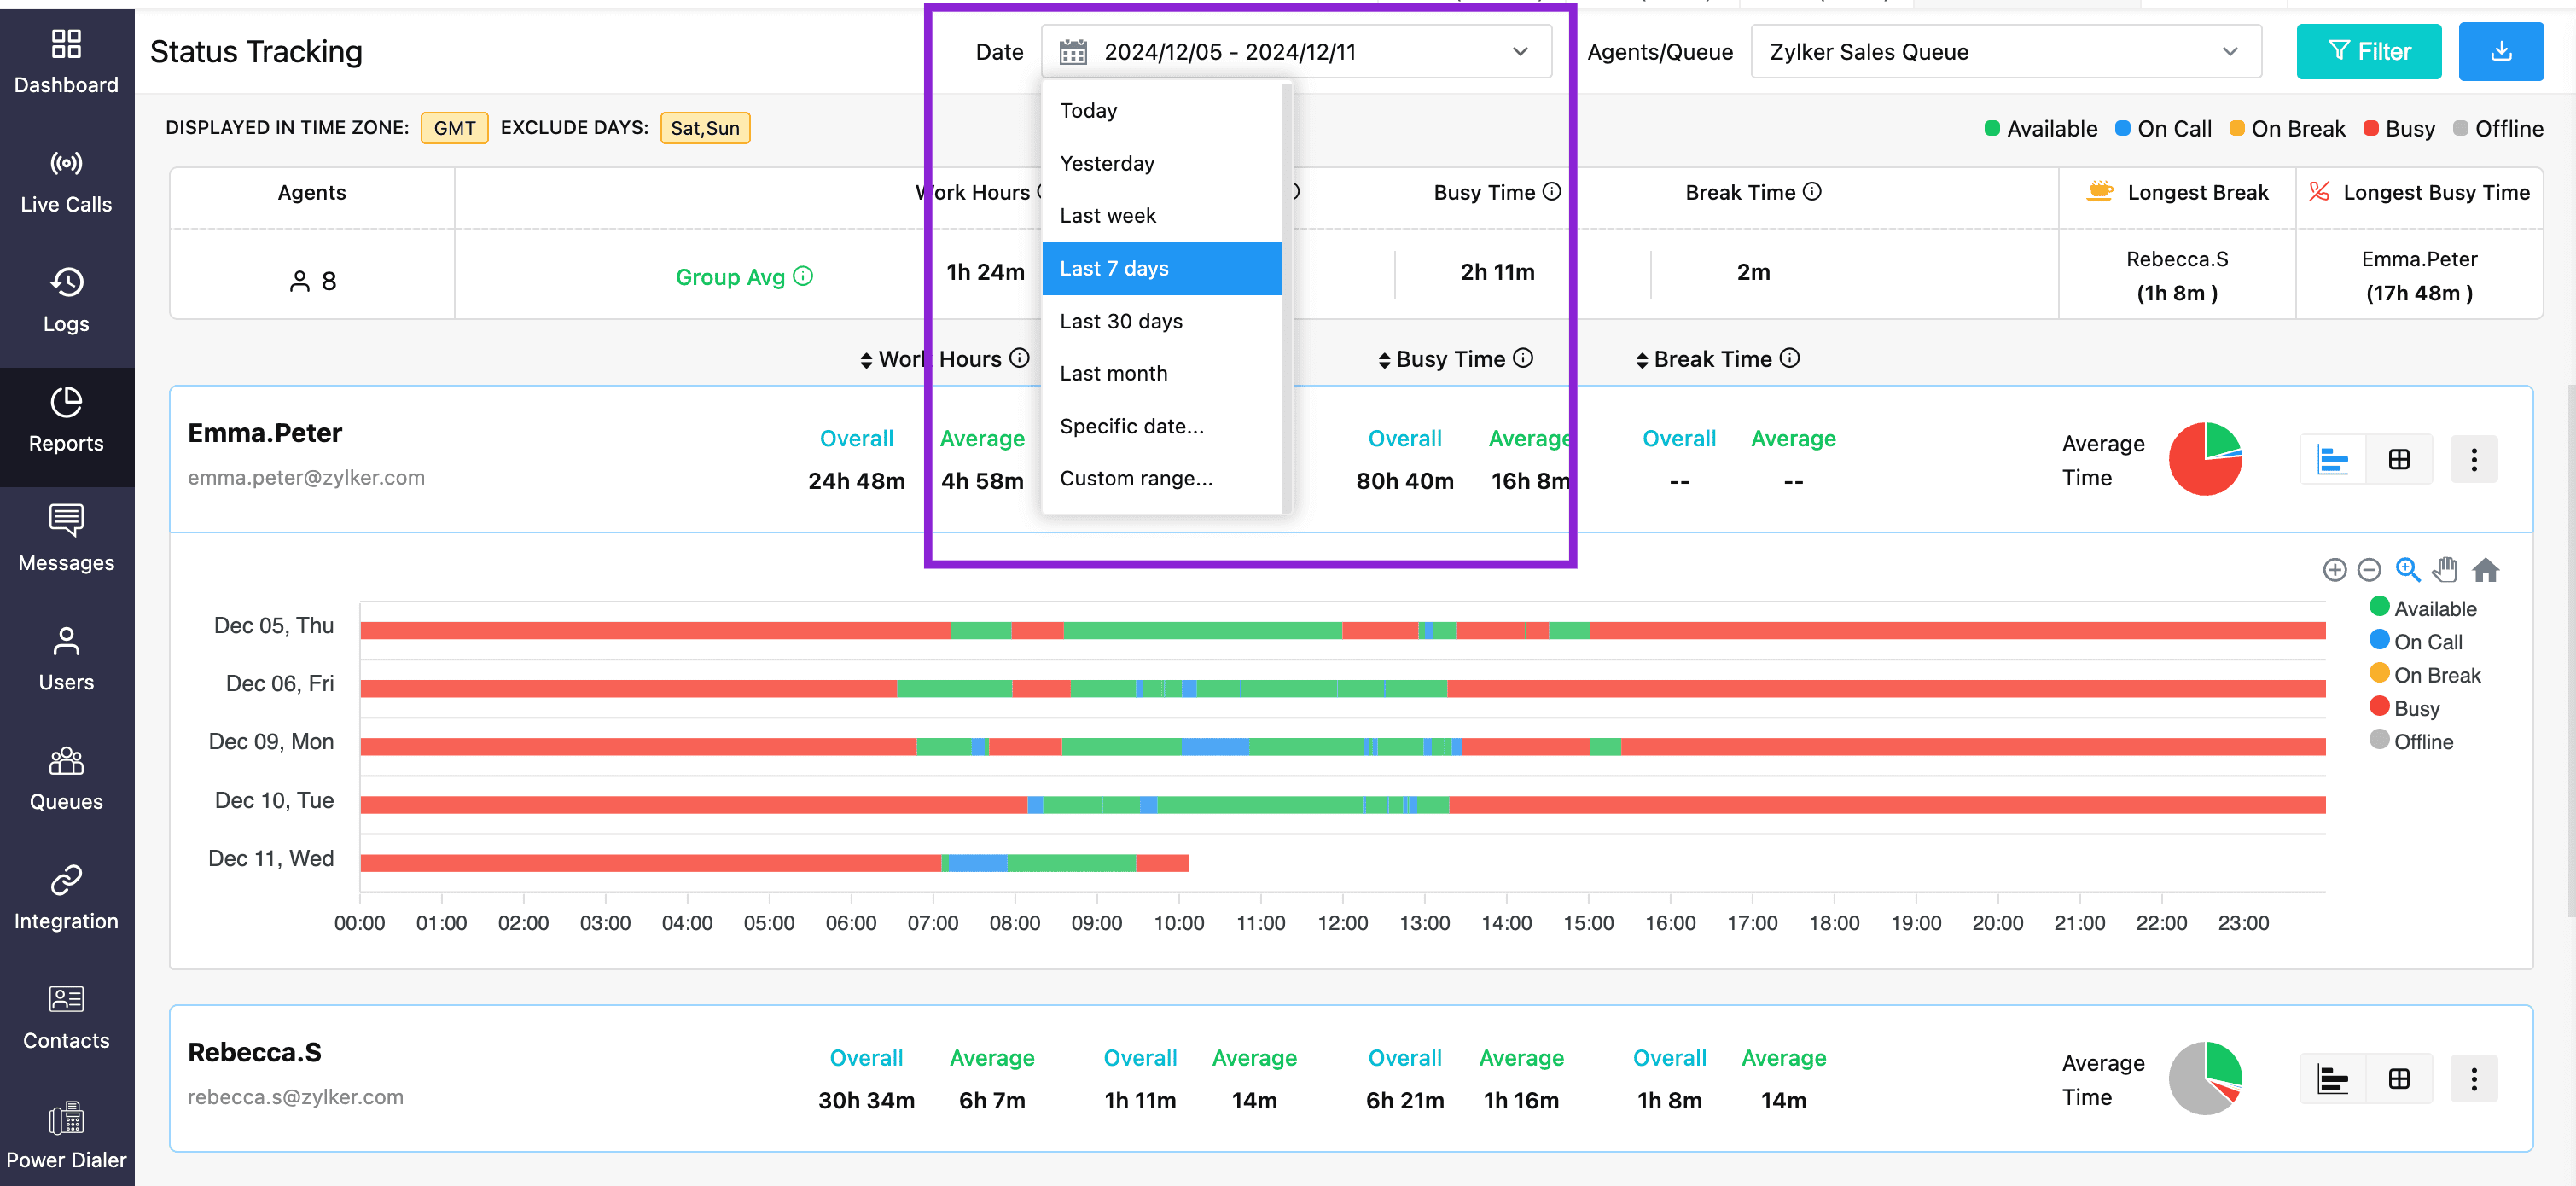
Task: Open the Date range dropdown
Action: point(1296,52)
